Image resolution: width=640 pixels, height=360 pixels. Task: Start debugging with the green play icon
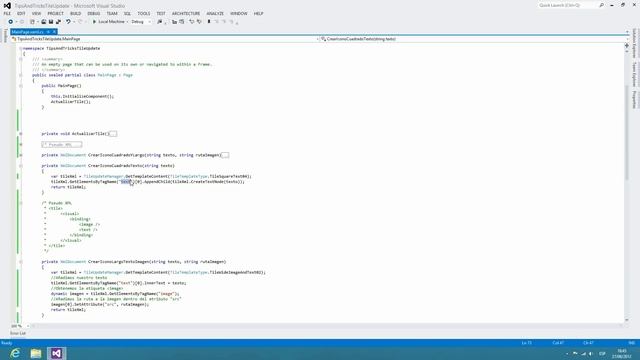94,22
